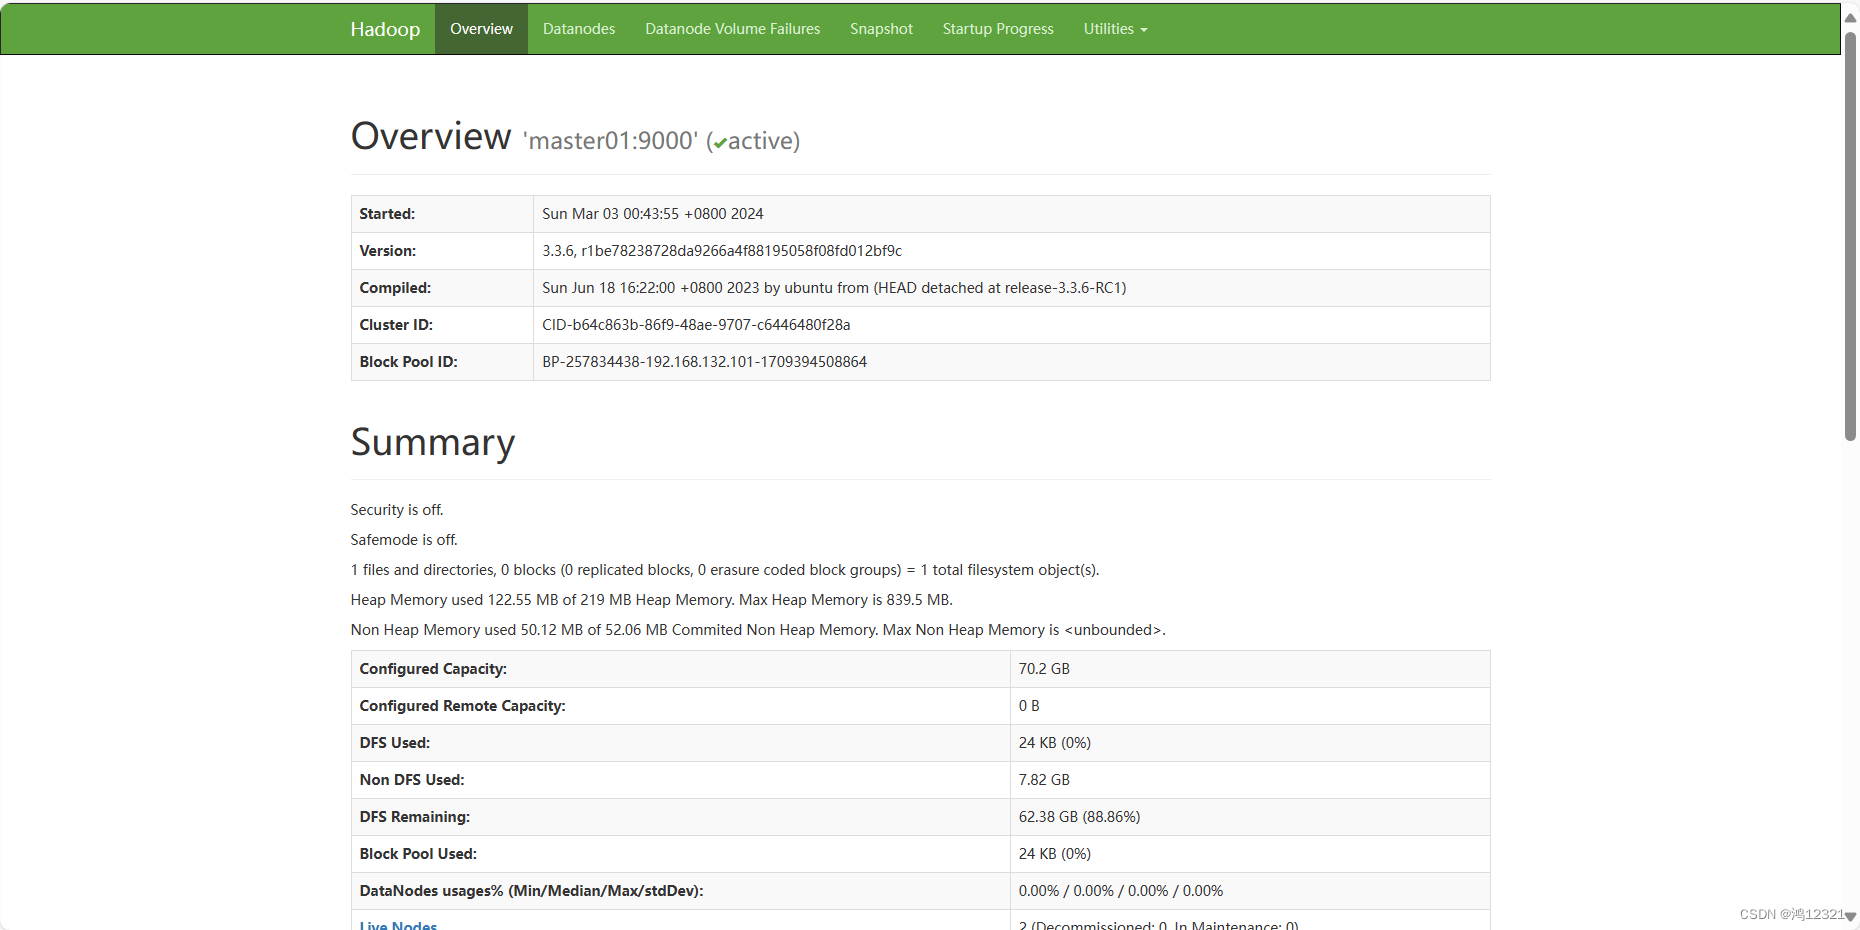
Task: Click the 'master01:9000' hostname text
Action: tap(610, 141)
